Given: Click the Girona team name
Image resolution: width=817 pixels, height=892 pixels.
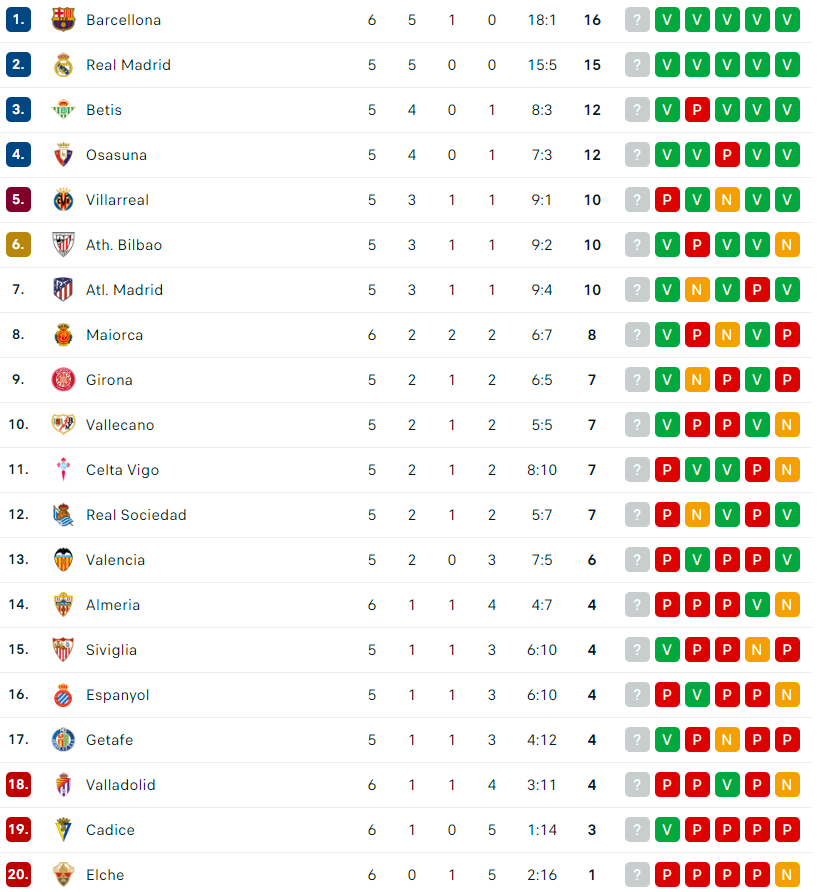Looking at the screenshot, I should [109, 380].
